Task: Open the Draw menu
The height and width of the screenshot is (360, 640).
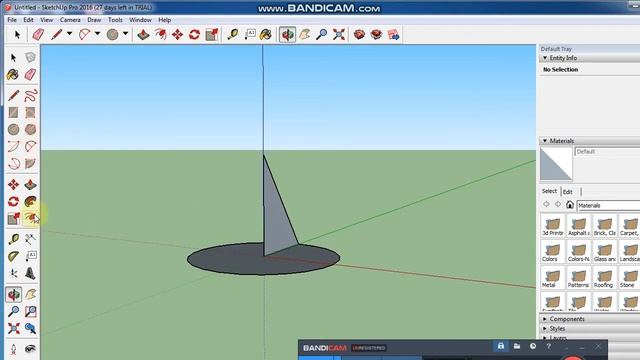Action: click(x=94, y=20)
